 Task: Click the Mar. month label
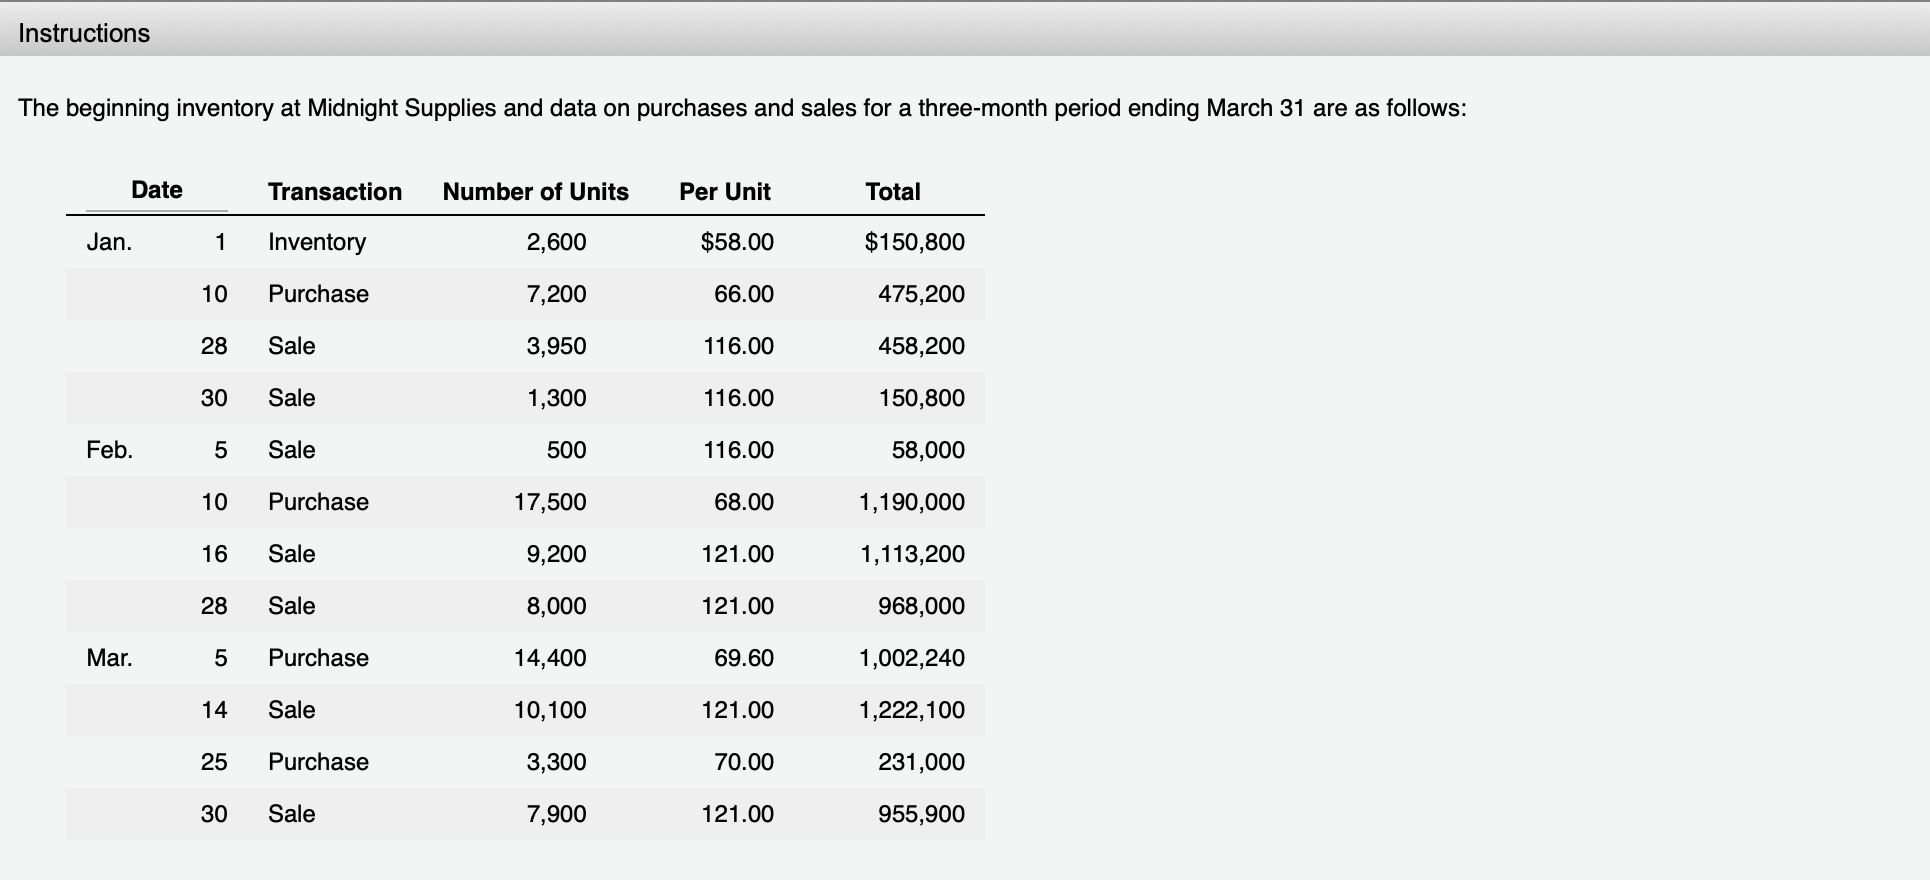[x=109, y=658]
